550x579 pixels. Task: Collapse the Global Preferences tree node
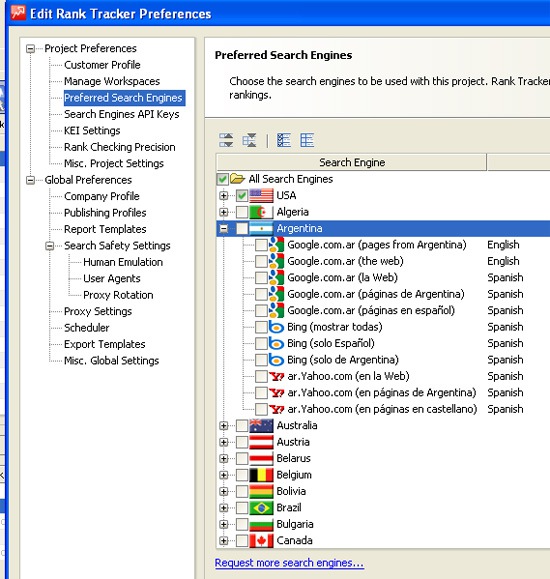(x=30, y=180)
